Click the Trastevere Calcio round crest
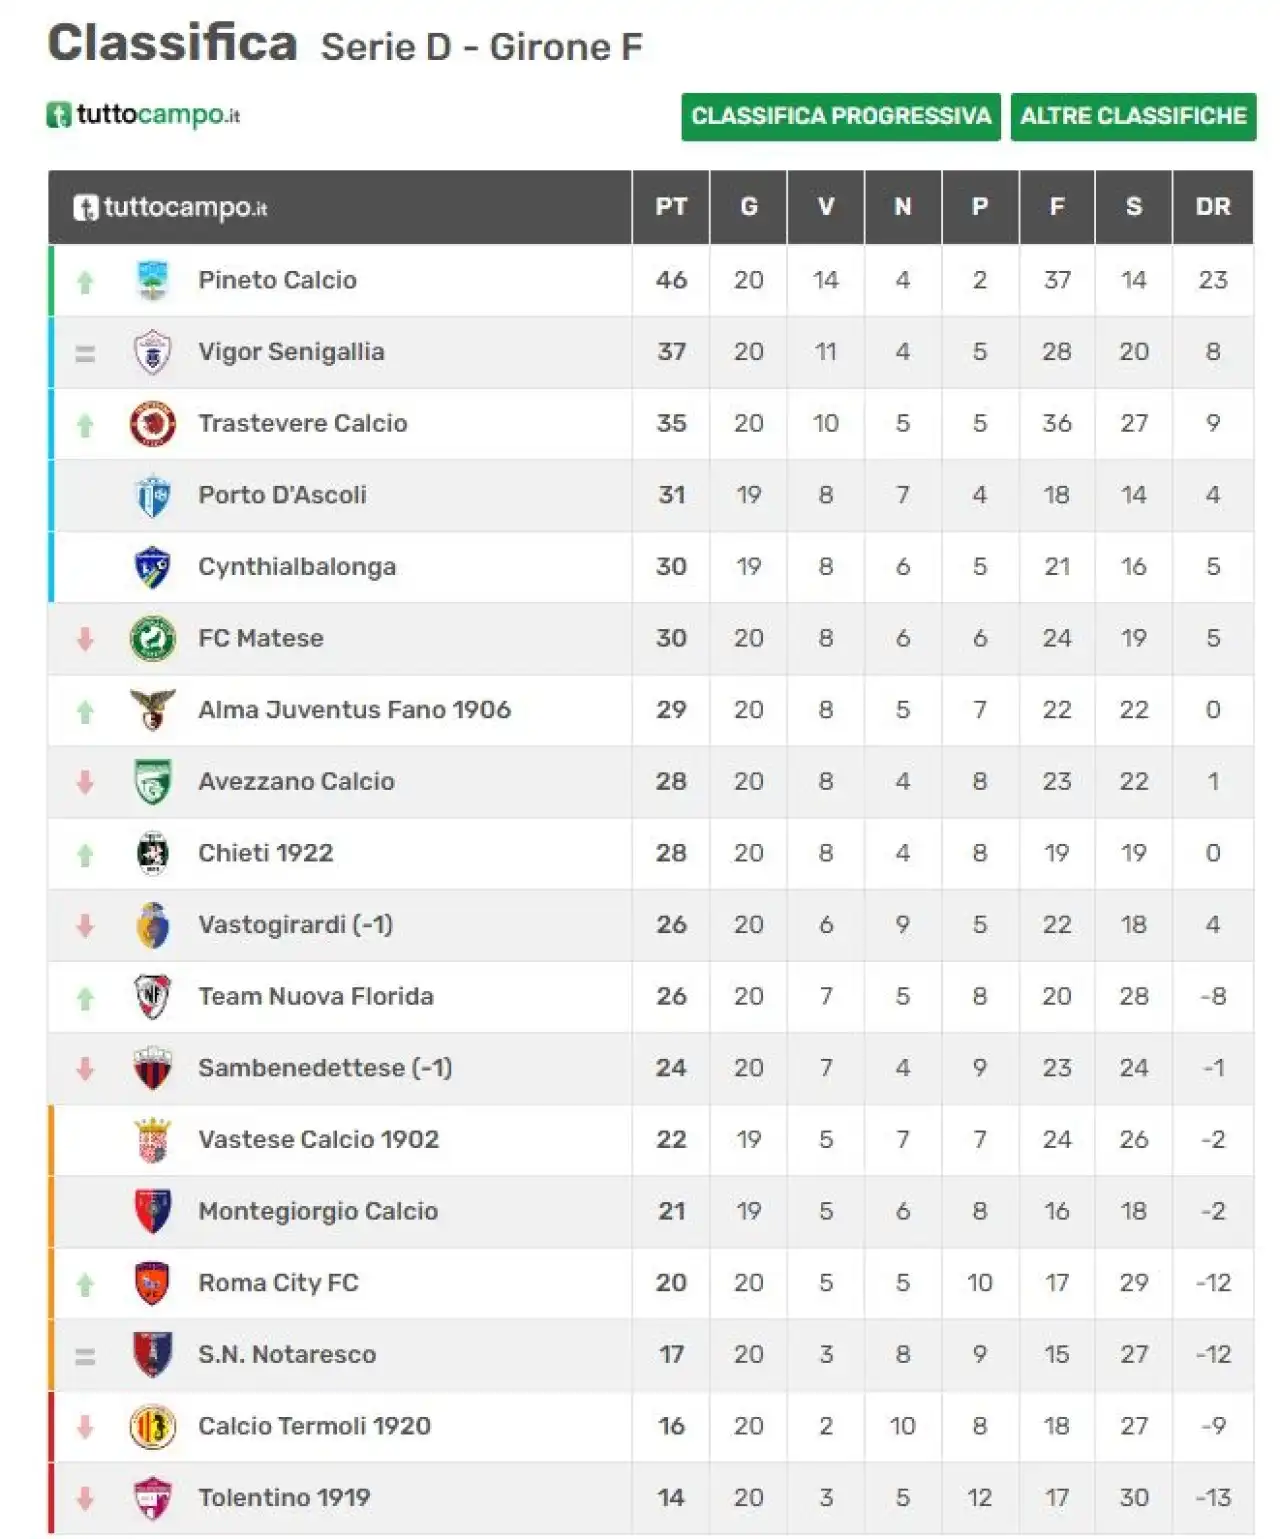 pyautogui.click(x=152, y=423)
